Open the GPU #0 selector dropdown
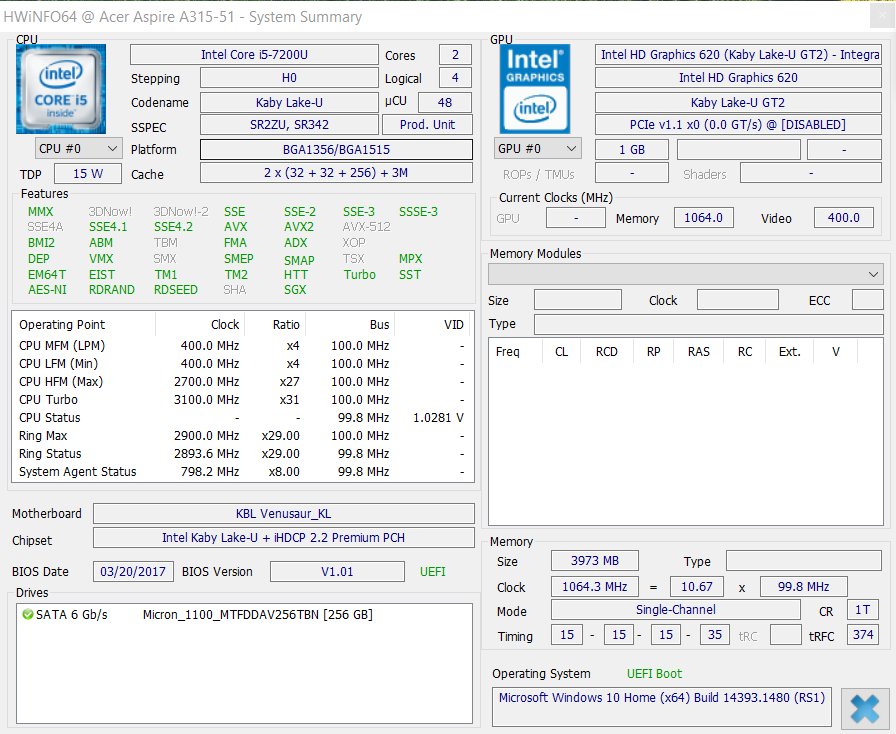This screenshot has width=896, height=734. click(x=538, y=148)
